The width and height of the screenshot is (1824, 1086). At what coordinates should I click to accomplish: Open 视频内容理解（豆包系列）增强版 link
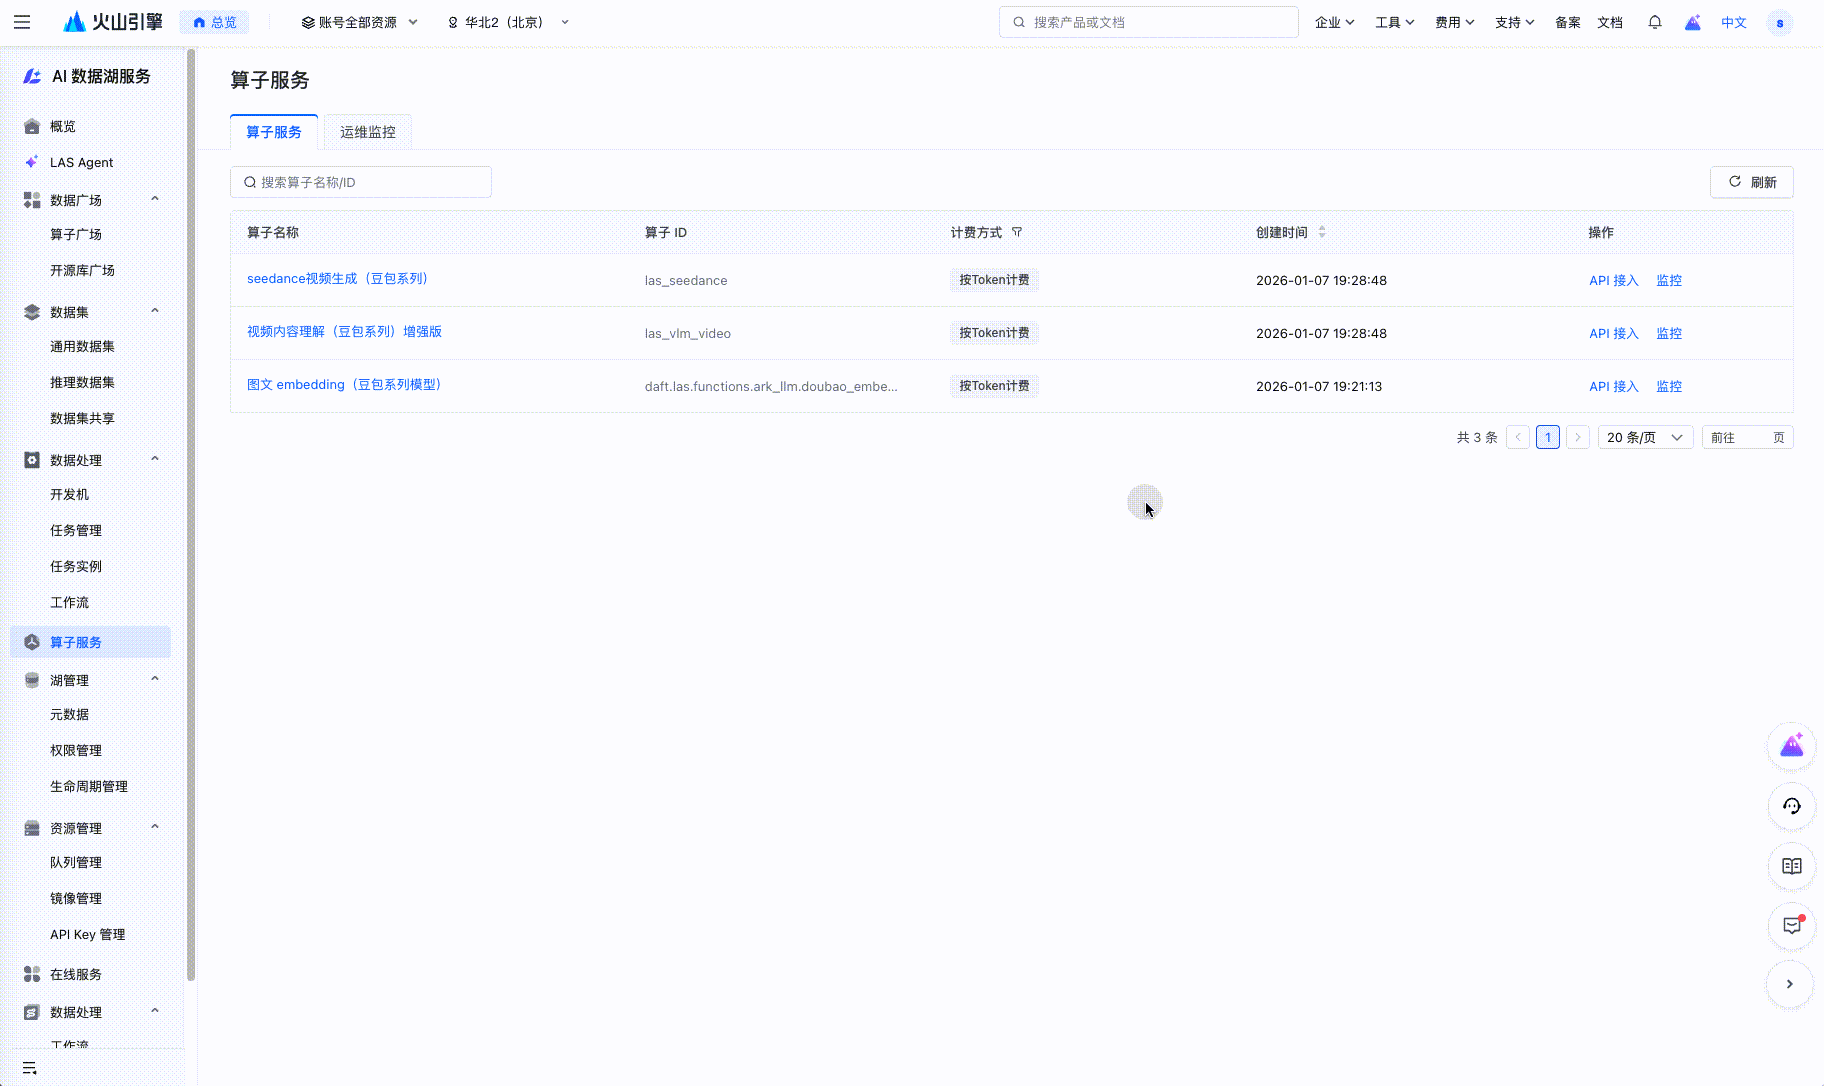(345, 332)
